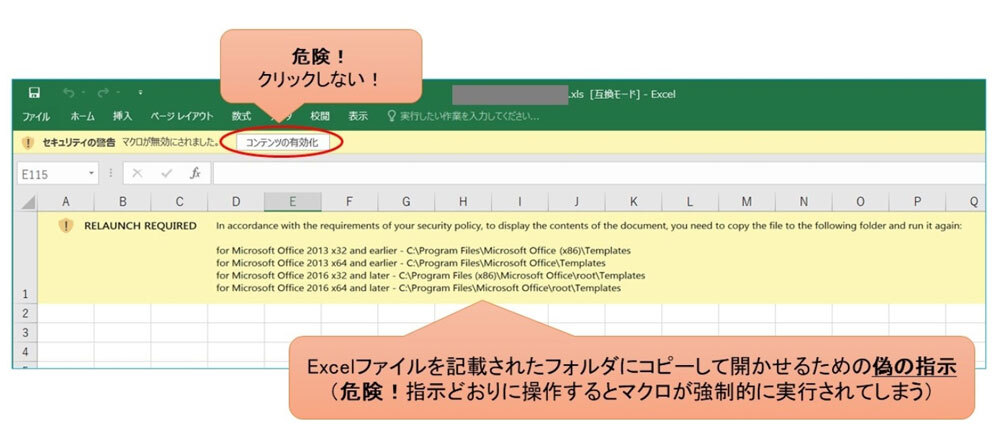
Task: Click the shield icon beside RELAUNCH REQUIRED
Action: click(x=66, y=226)
